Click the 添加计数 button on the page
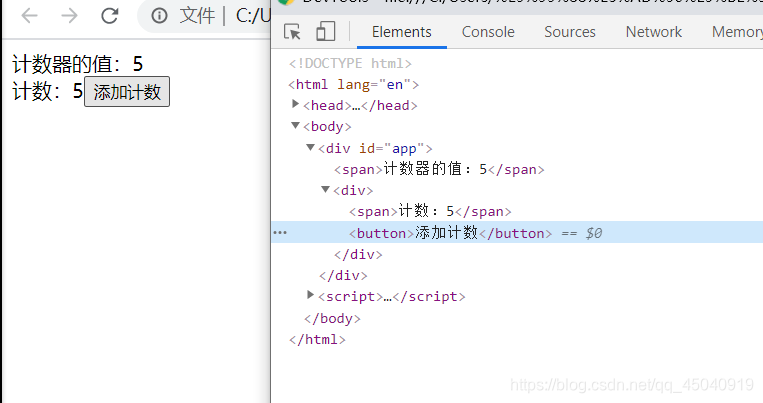This screenshot has width=763, height=403. click(127, 92)
